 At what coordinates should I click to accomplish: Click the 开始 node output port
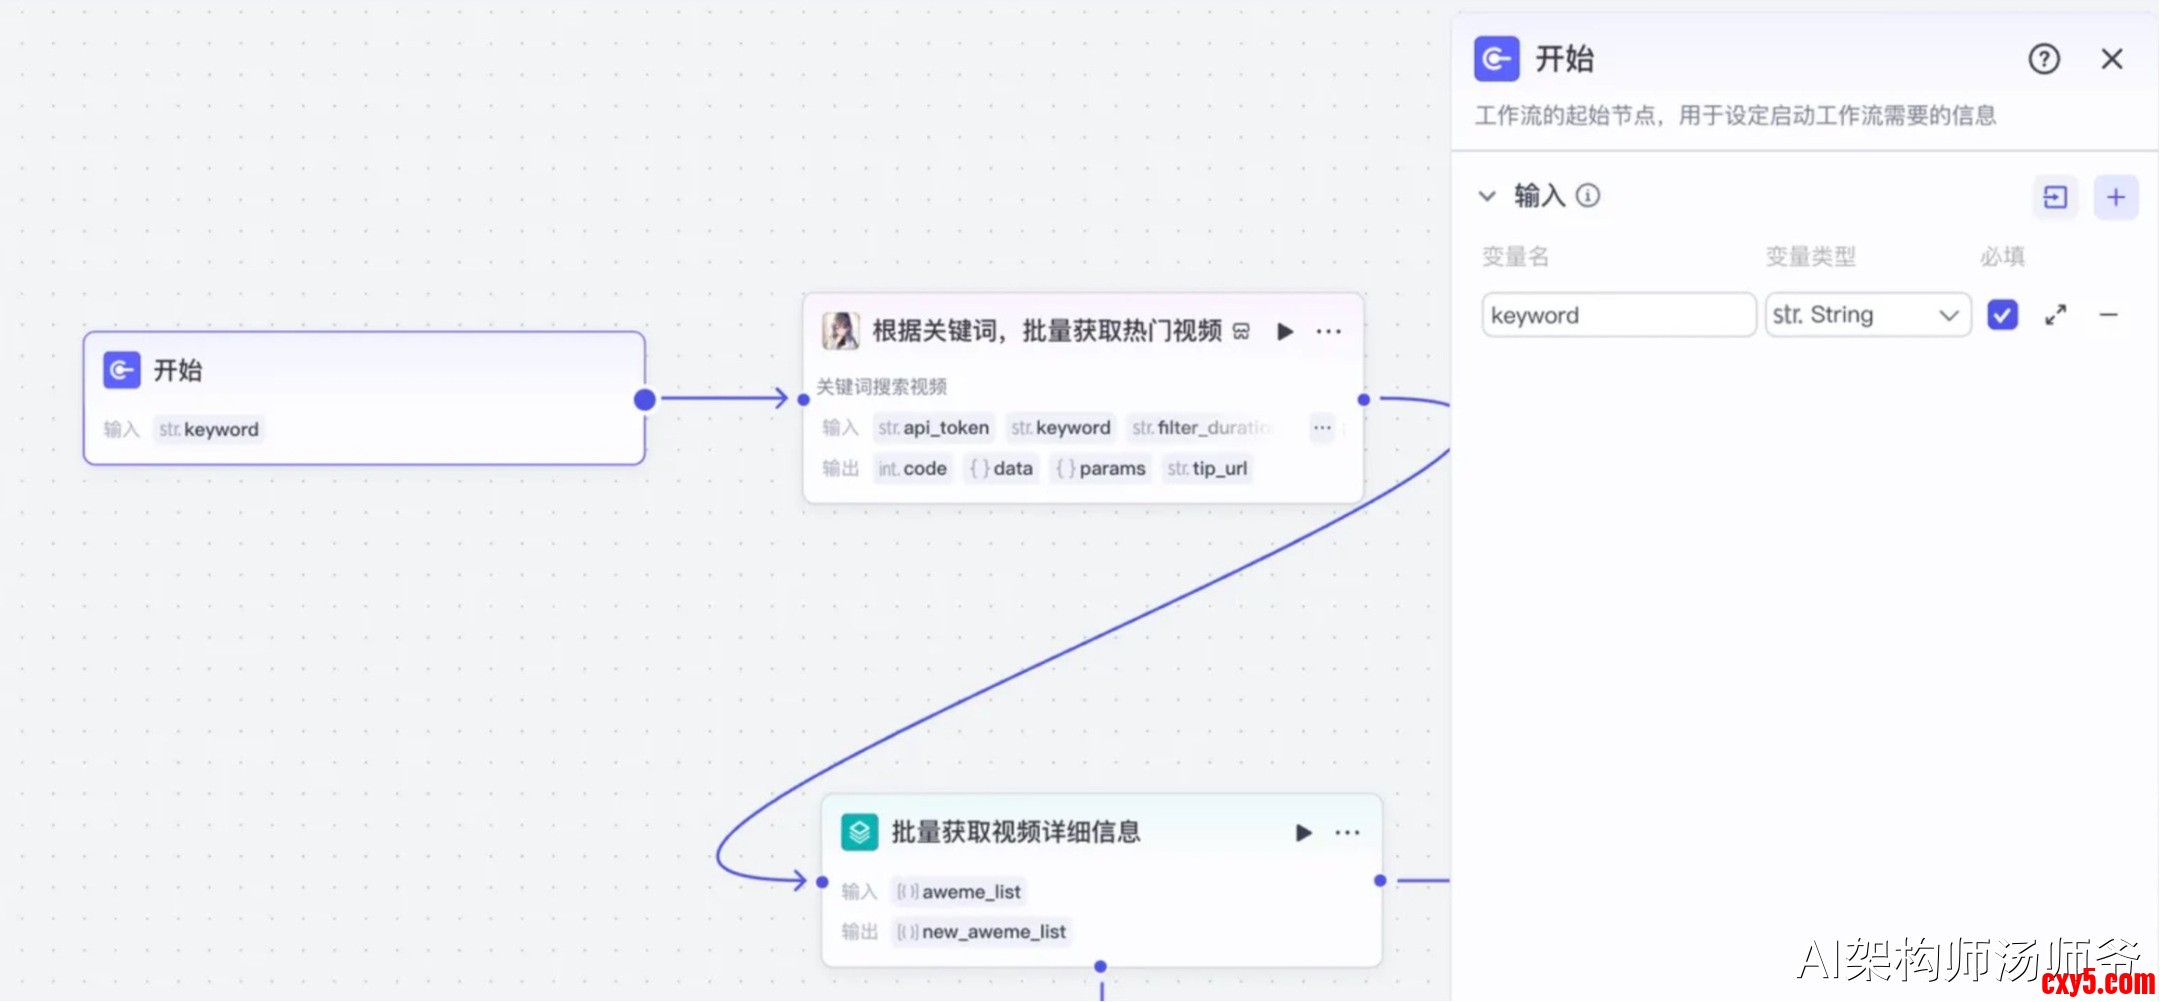click(x=645, y=400)
